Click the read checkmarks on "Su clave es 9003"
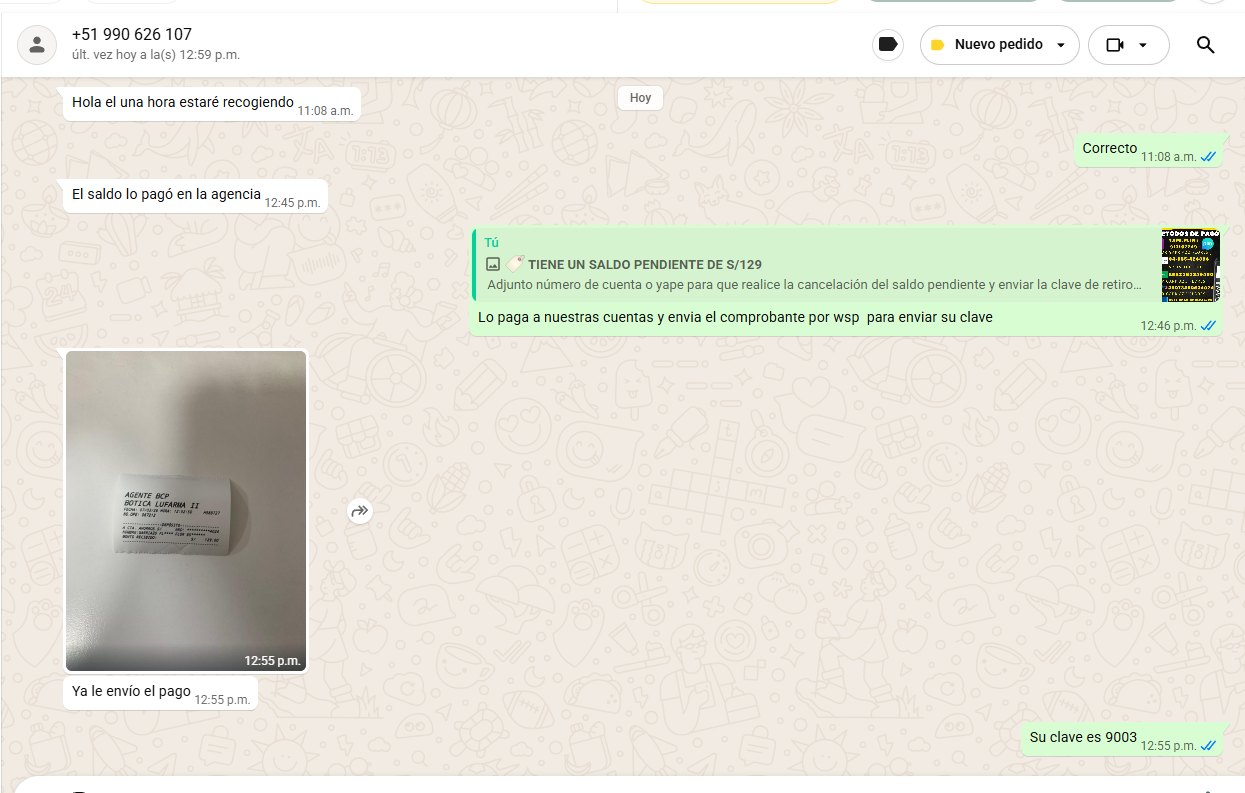The image size is (1245, 793). (x=1208, y=746)
